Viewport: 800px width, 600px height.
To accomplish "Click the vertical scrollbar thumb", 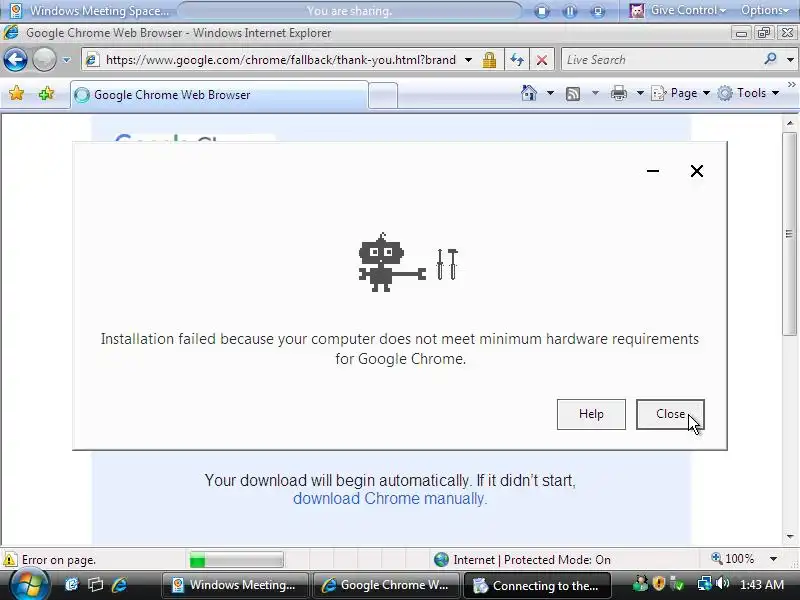I will tap(790, 234).
